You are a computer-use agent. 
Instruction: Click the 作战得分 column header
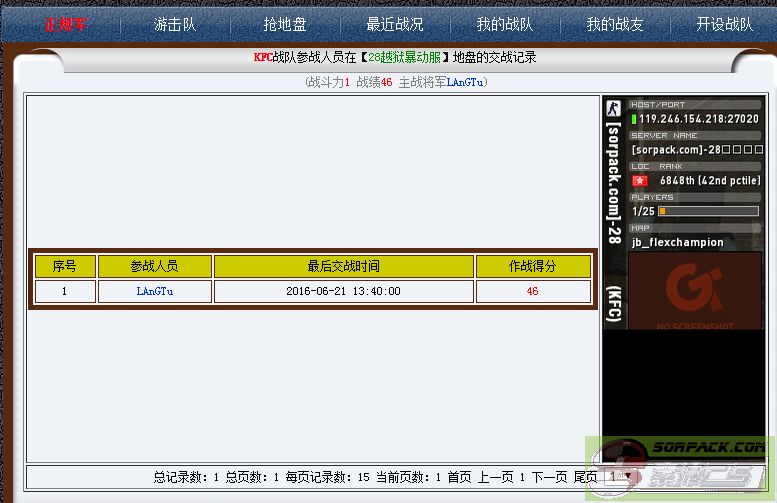coord(533,267)
